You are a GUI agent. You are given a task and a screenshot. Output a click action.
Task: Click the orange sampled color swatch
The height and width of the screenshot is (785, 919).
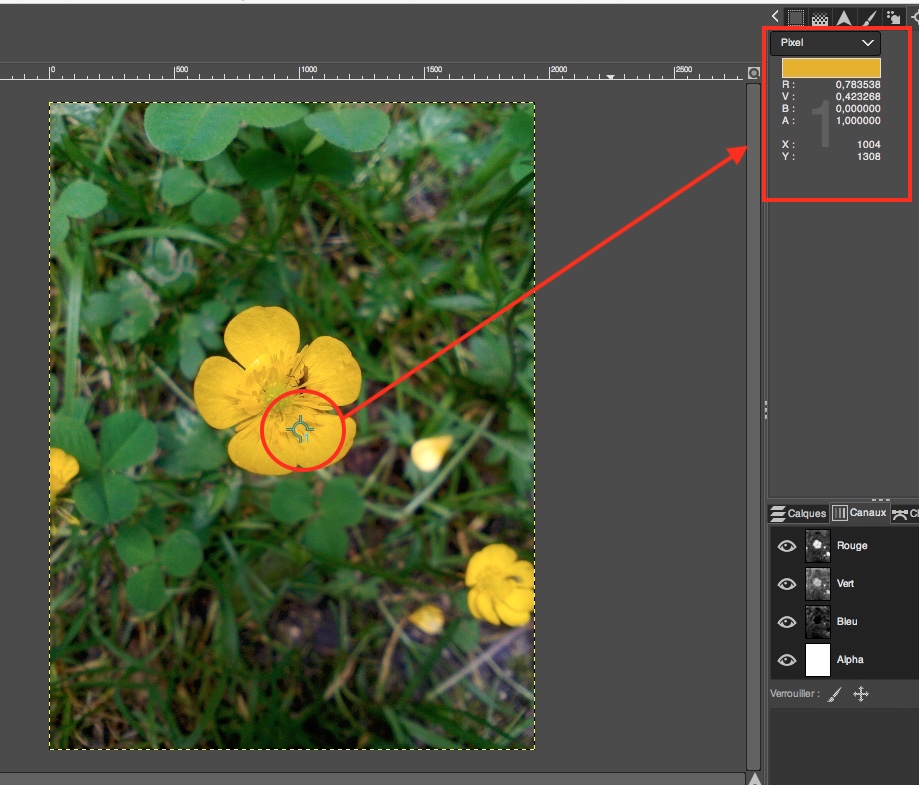pos(831,68)
